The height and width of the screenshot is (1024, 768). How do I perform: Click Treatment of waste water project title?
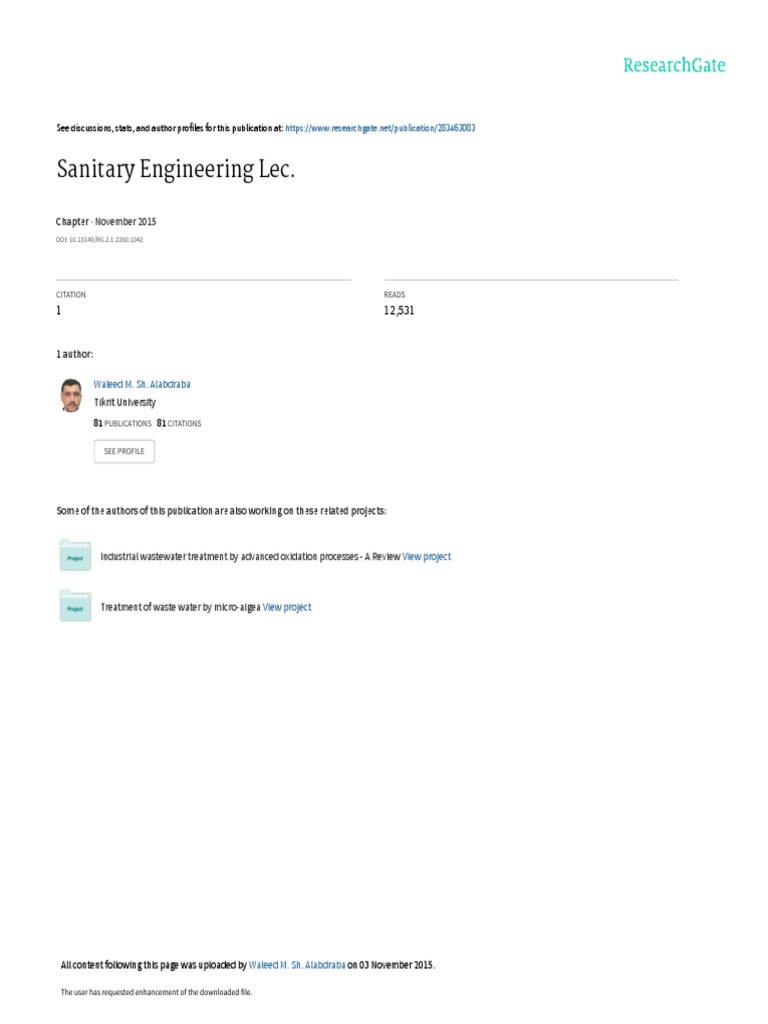click(180, 607)
